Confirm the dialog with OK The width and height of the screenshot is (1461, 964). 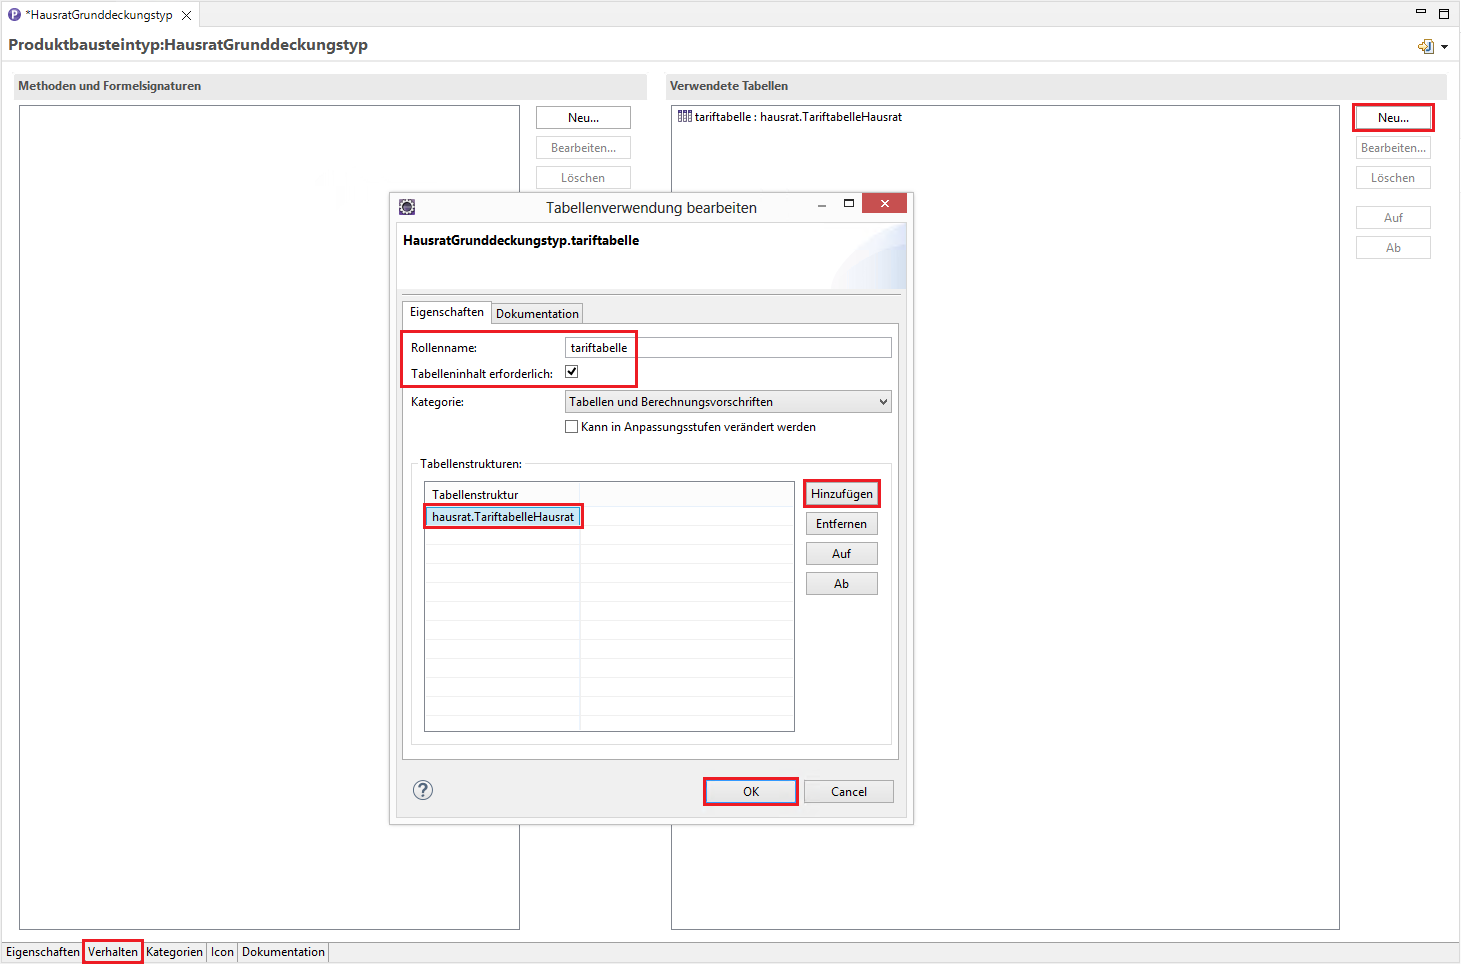coord(751,792)
